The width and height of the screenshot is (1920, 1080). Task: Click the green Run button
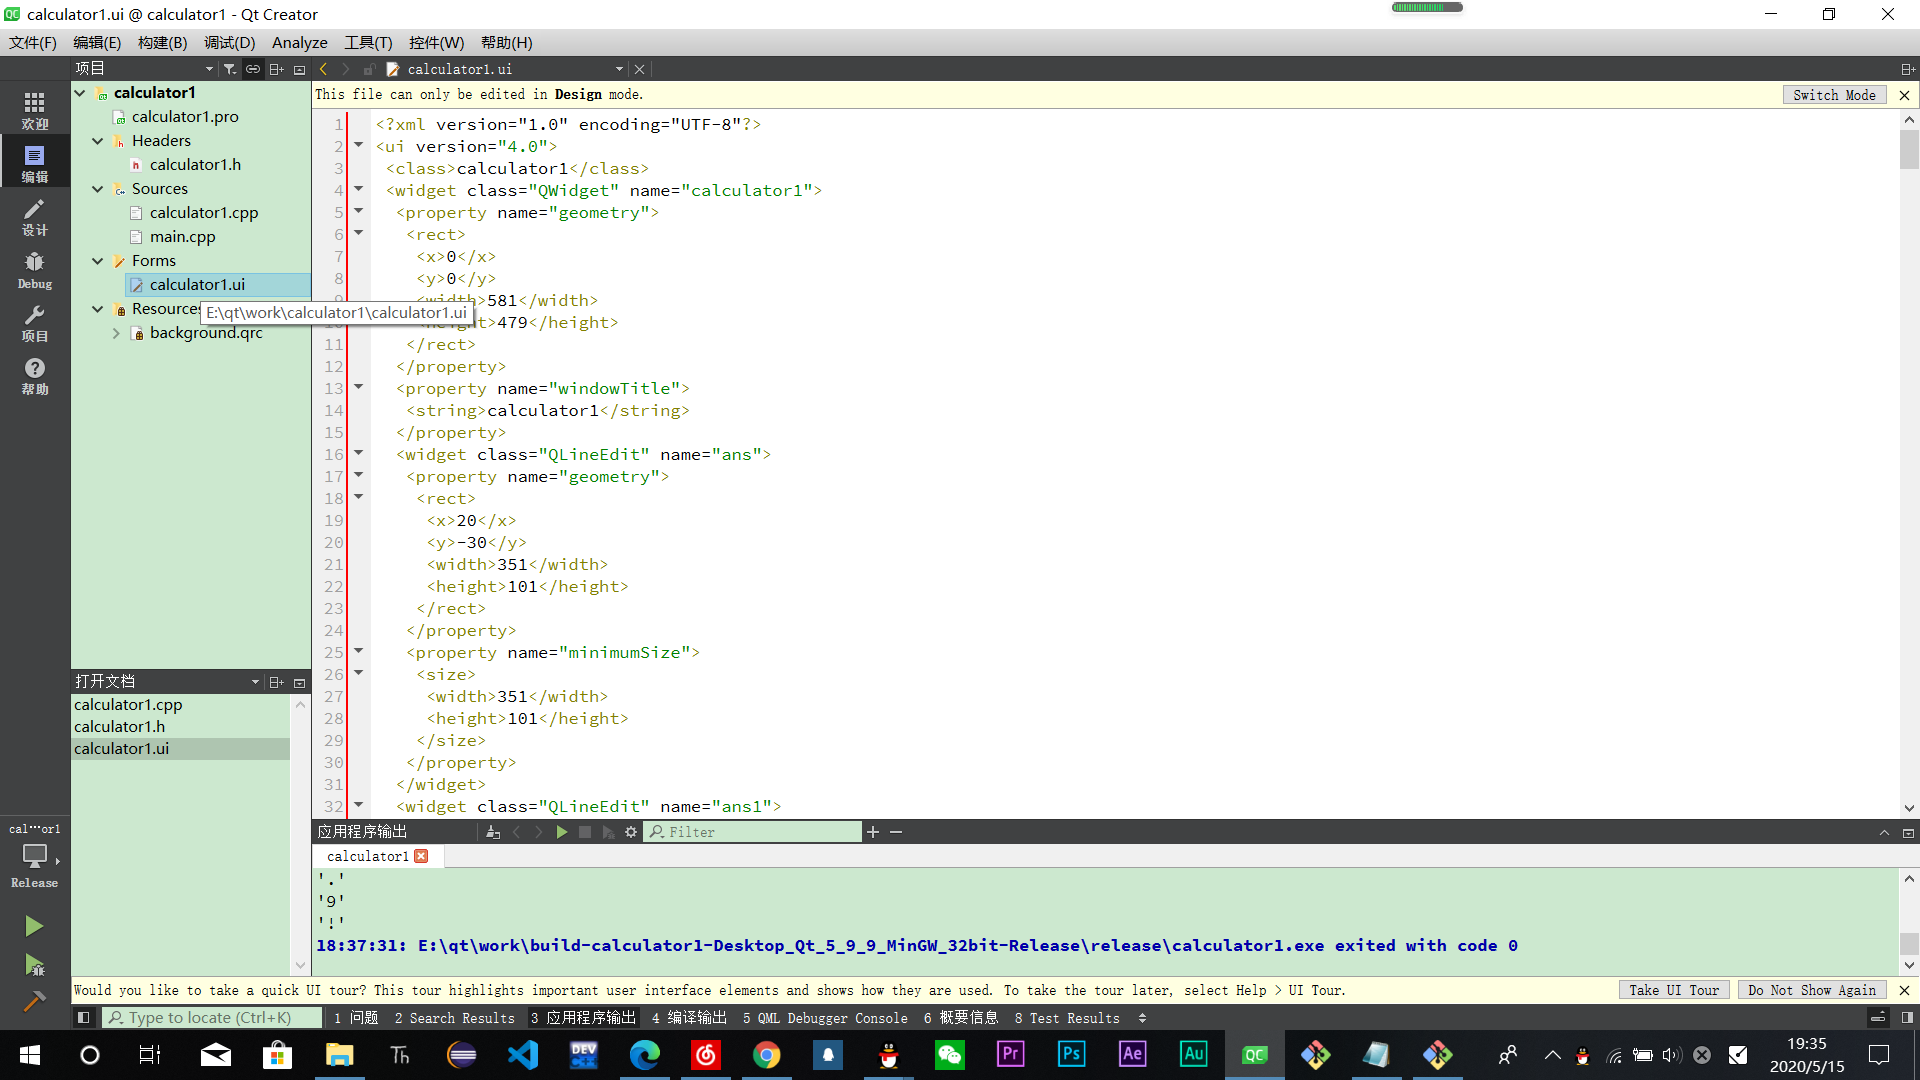coord(34,926)
